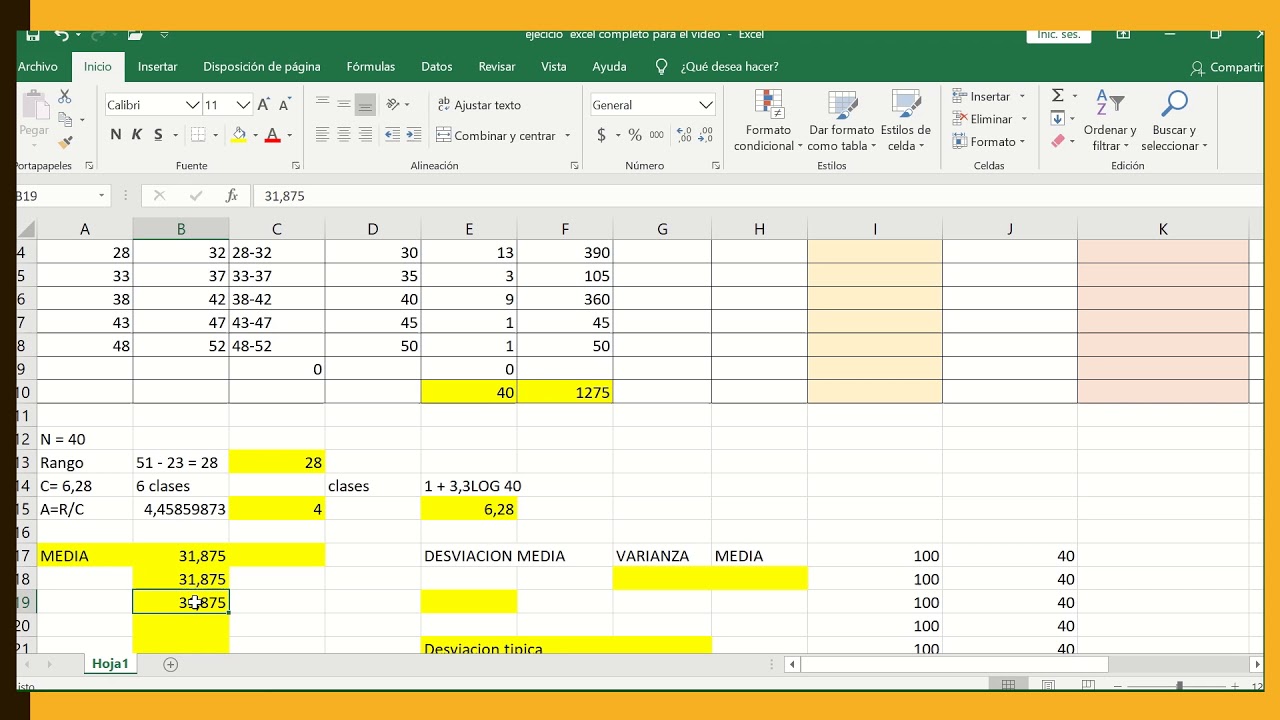This screenshot has width=1280, height=720.
Task: Switch to Disposición de página tab
Action: click(262, 67)
